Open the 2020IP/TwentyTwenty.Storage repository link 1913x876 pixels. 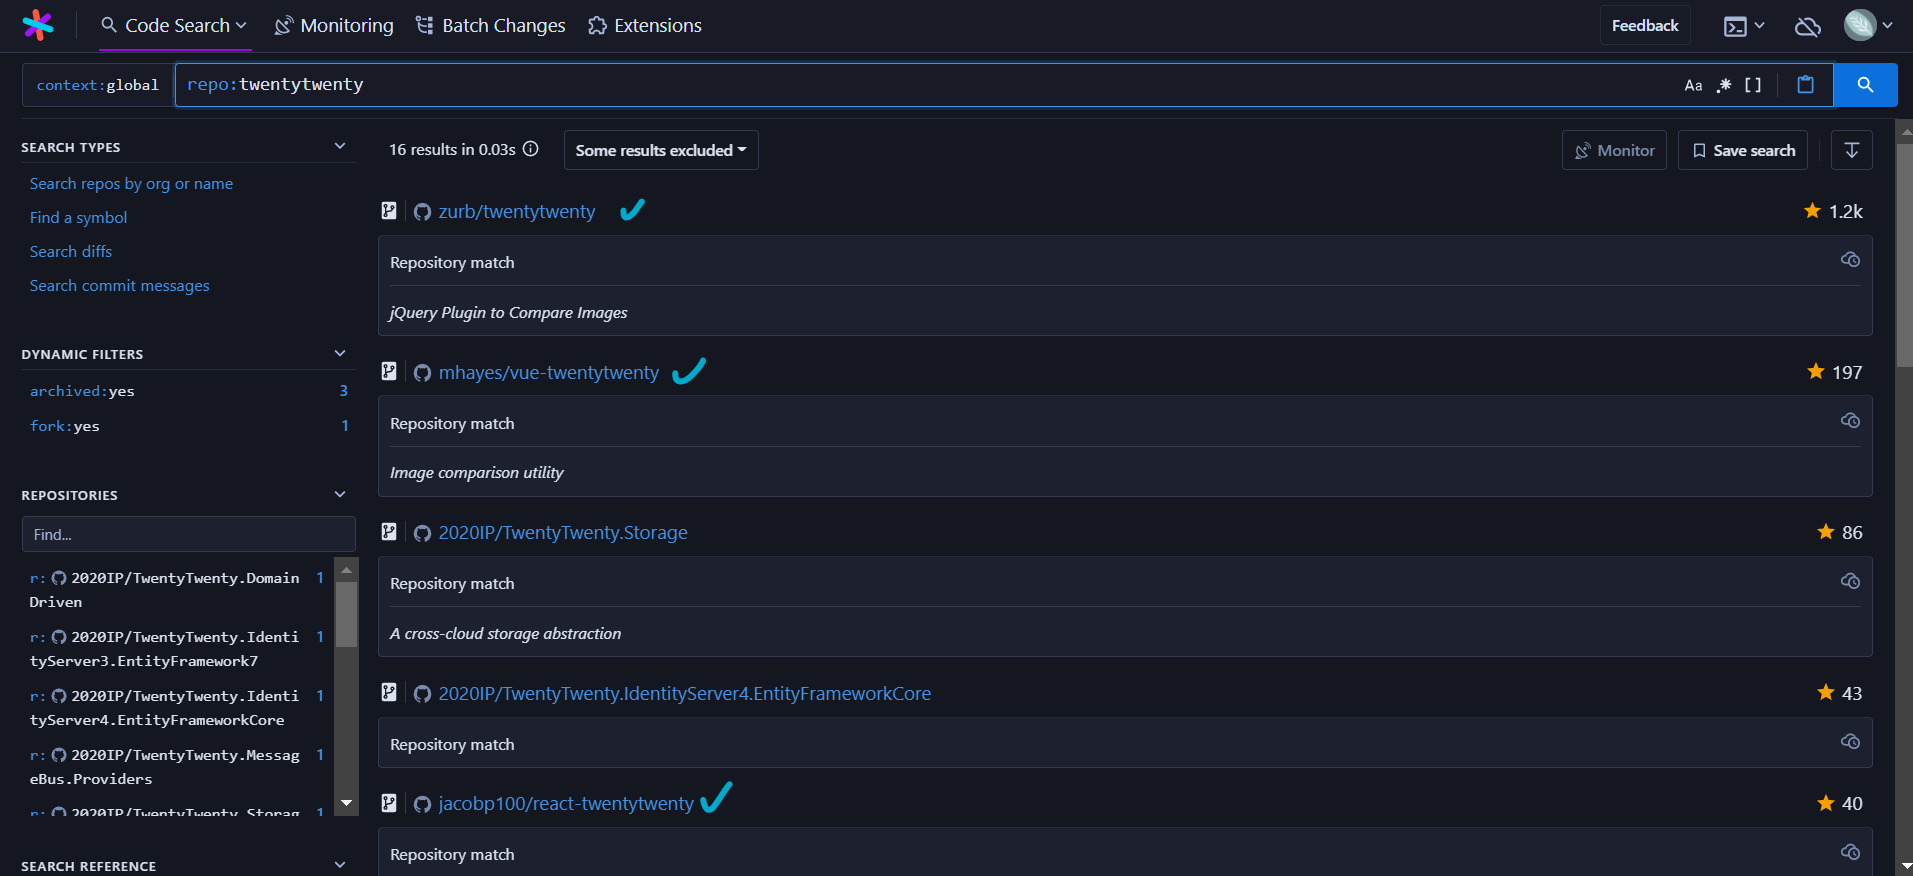click(x=563, y=533)
